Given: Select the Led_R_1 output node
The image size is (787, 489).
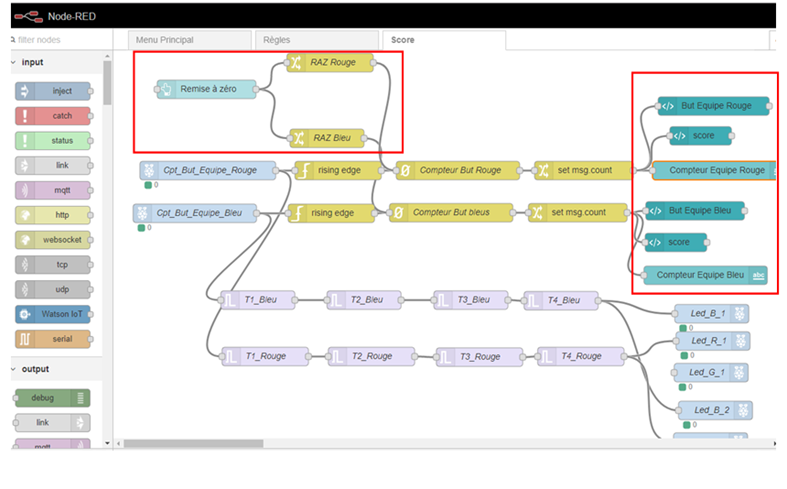Looking at the screenshot, I should tap(713, 340).
